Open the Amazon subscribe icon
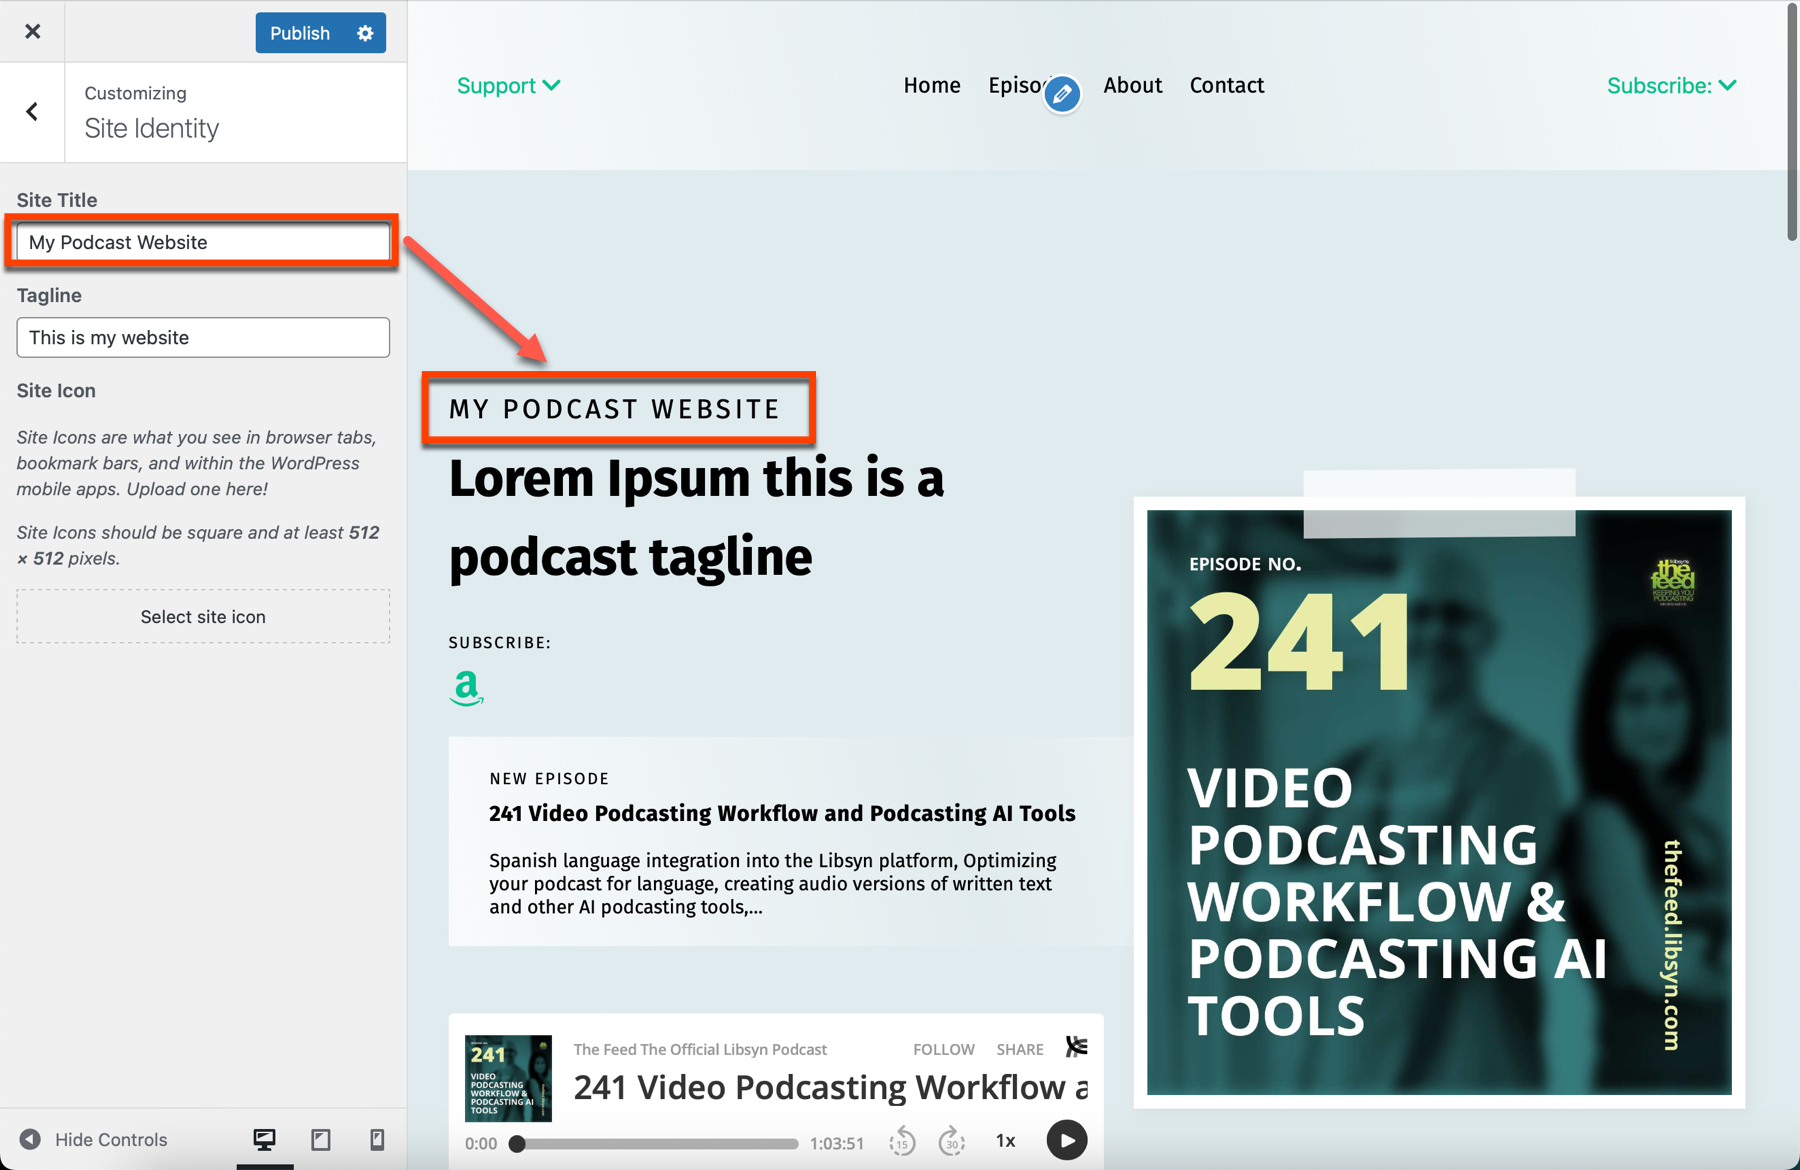This screenshot has width=1800, height=1170. (x=466, y=688)
